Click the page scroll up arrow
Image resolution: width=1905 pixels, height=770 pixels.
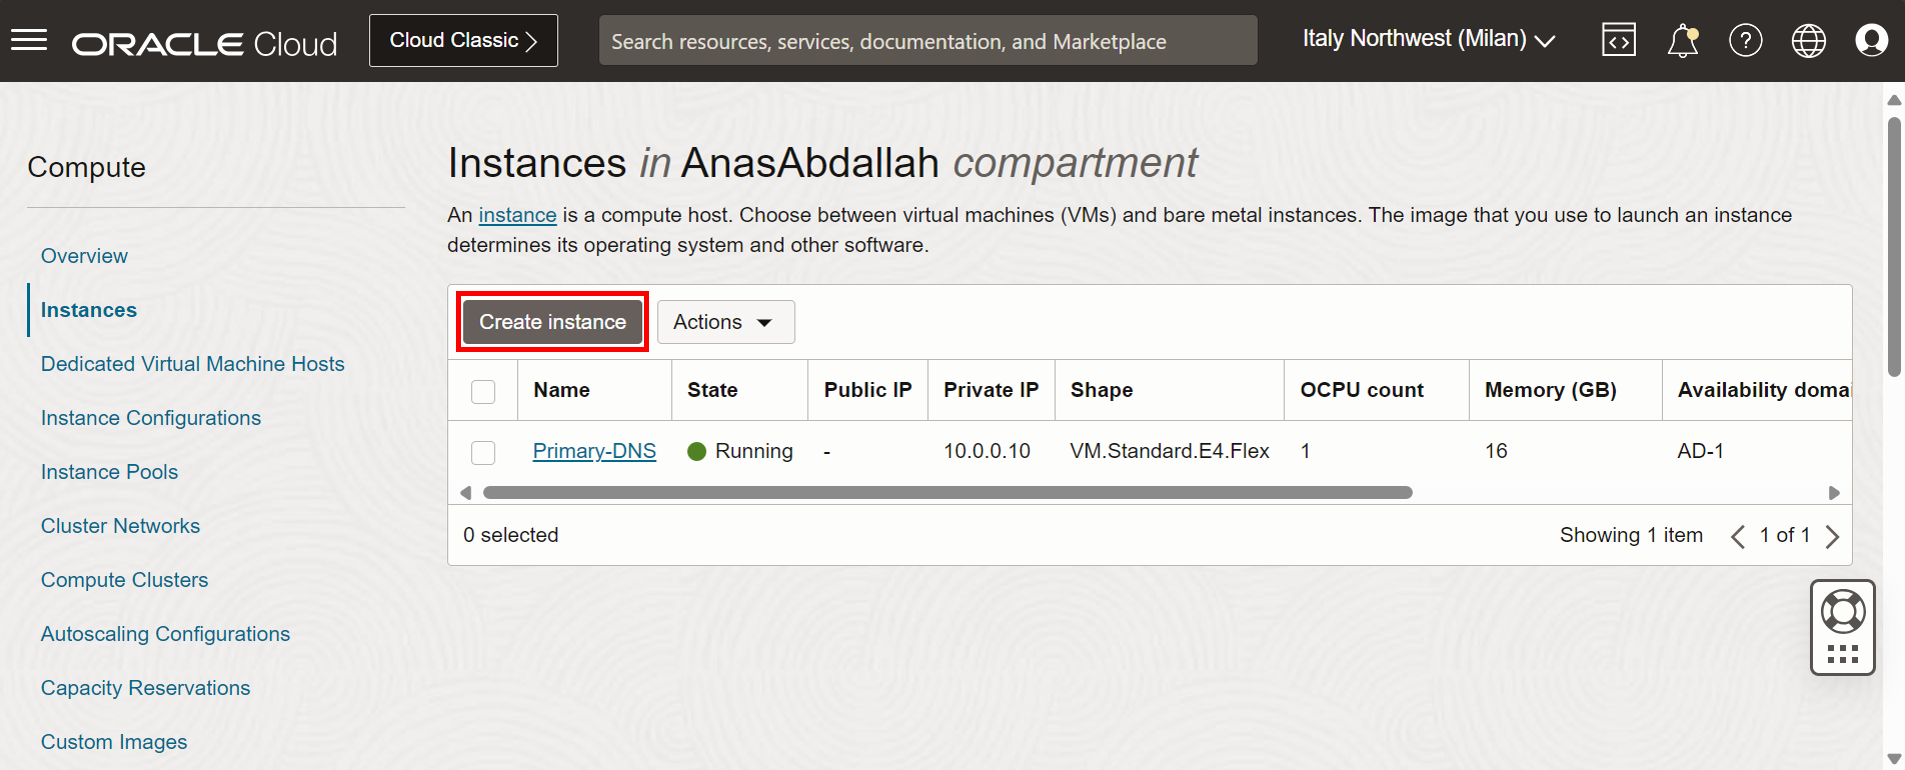tap(1894, 99)
